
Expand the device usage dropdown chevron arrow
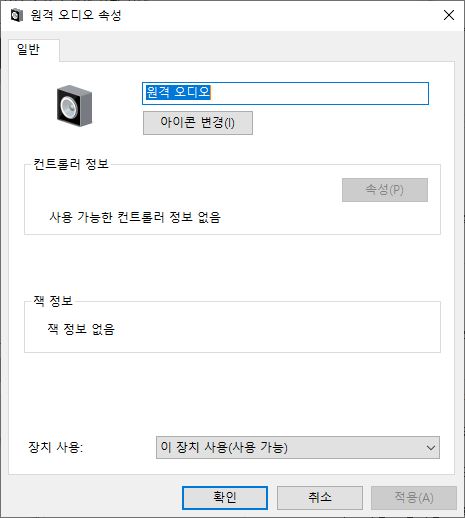click(x=431, y=448)
